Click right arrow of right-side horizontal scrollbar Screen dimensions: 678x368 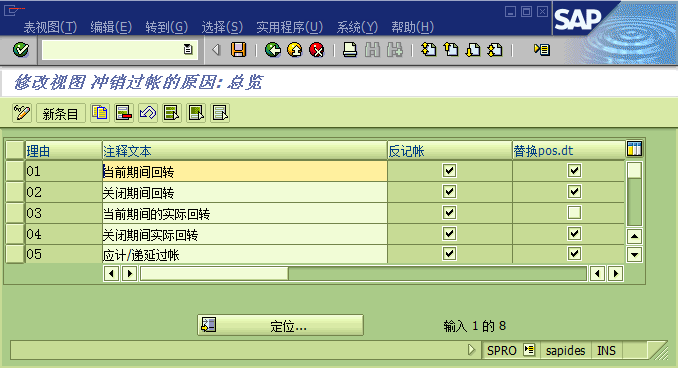(616, 273)
